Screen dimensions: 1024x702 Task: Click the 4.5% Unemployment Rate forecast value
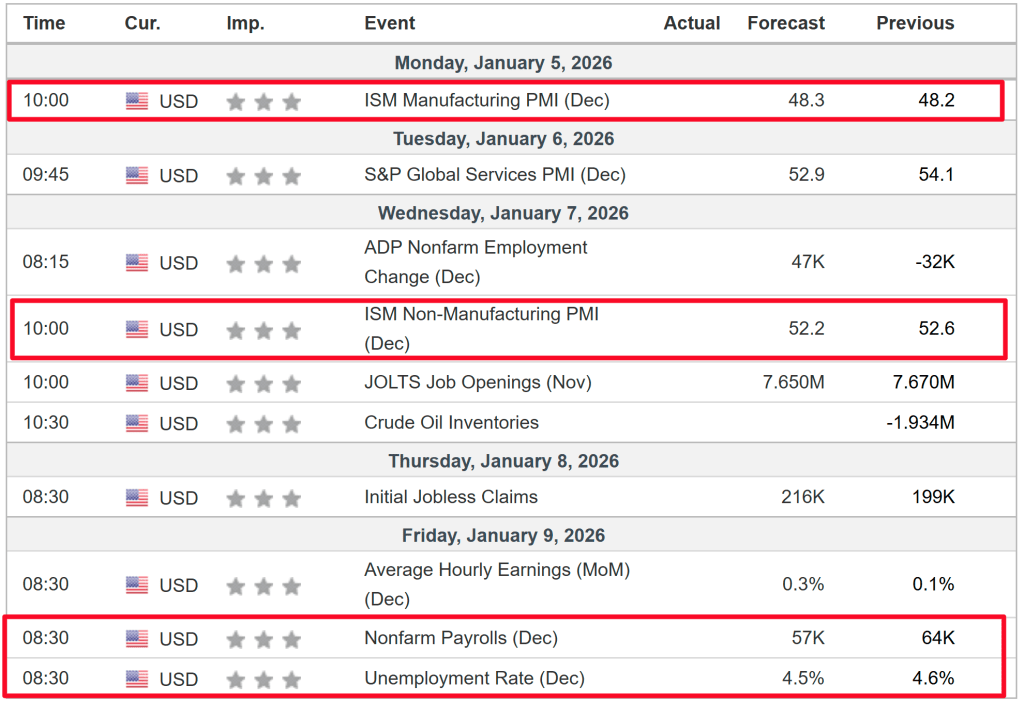[x=804, y=679]
